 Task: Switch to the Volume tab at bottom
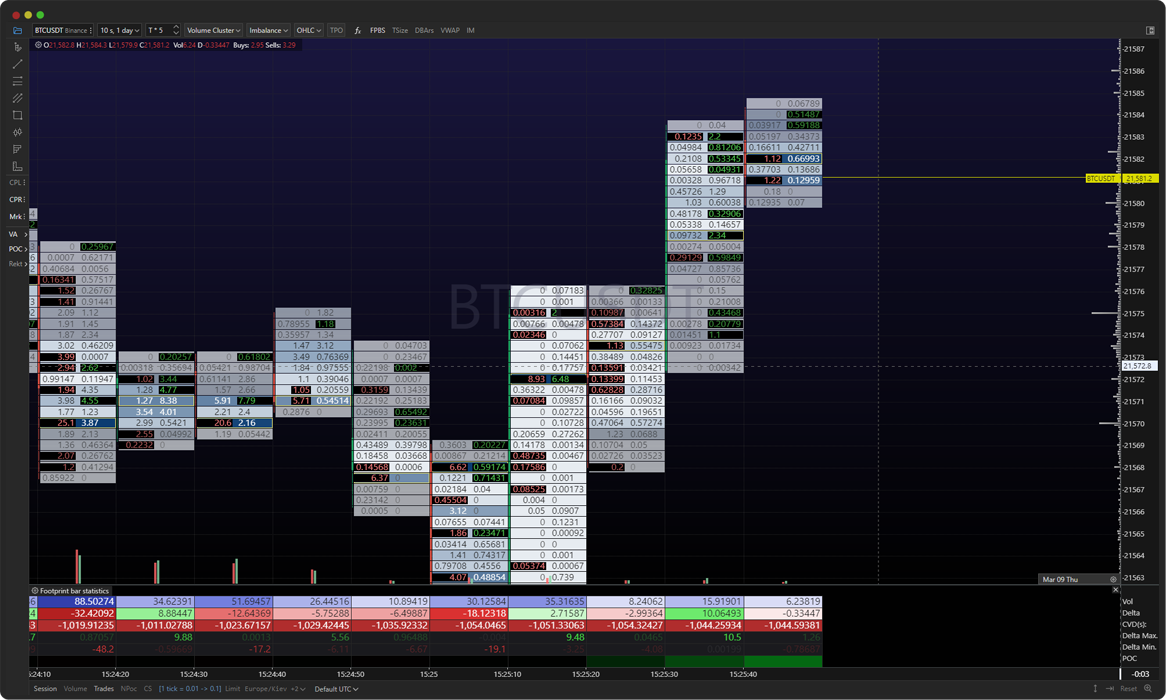pos(76,689)
